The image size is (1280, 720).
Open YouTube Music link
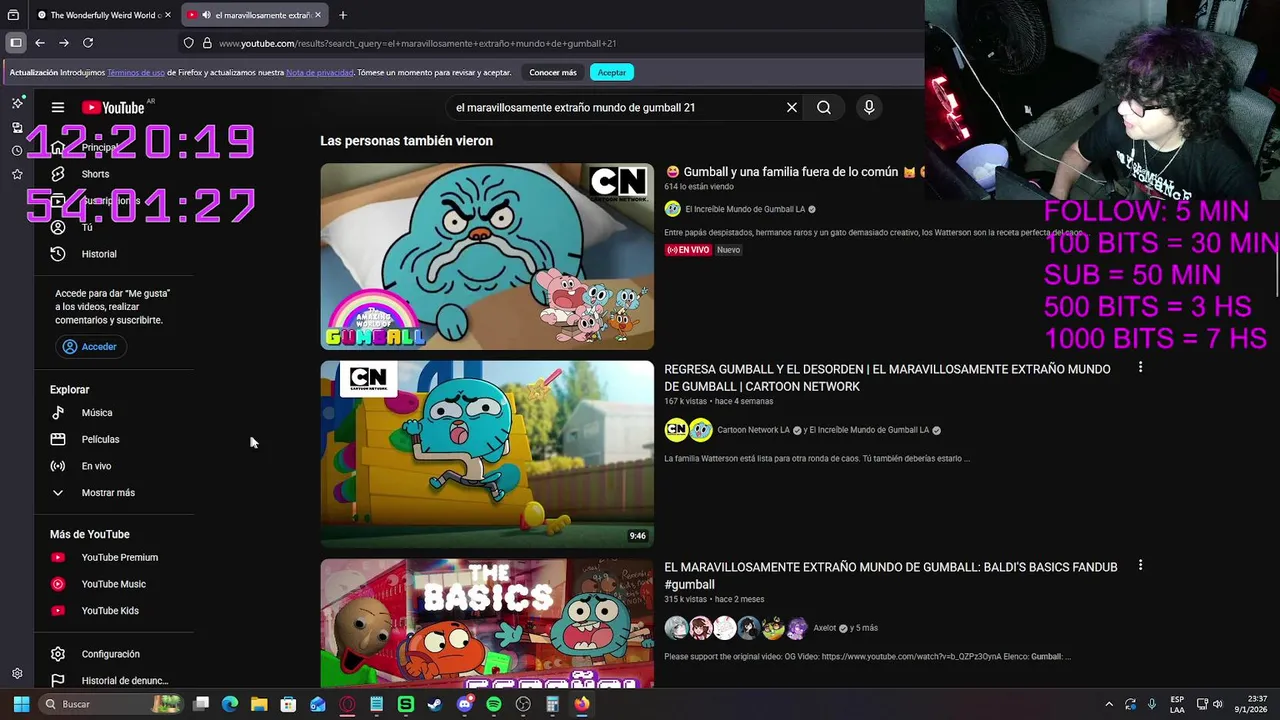pos(113,584)
